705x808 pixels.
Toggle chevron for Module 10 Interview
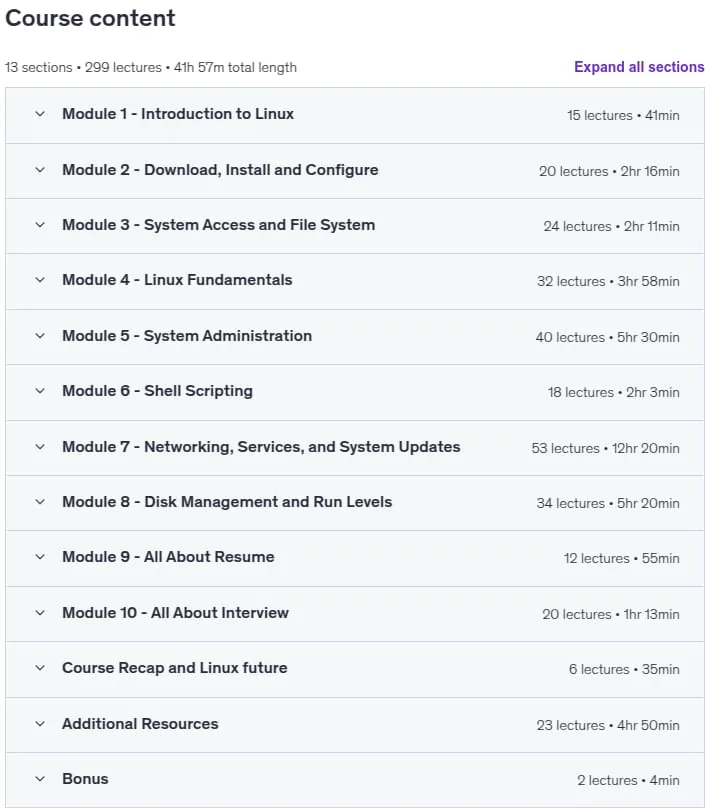[x=40, y=613]
